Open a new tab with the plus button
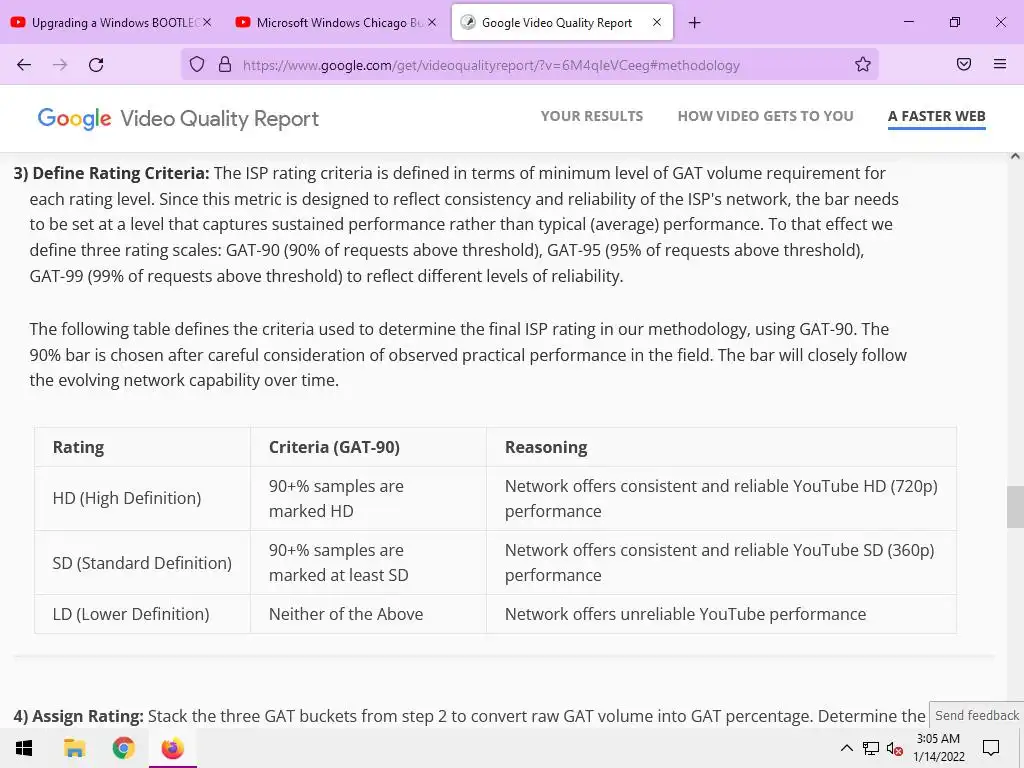This screenshot has width=1024, height=768. pyautogui.click(x=694, y=23)
